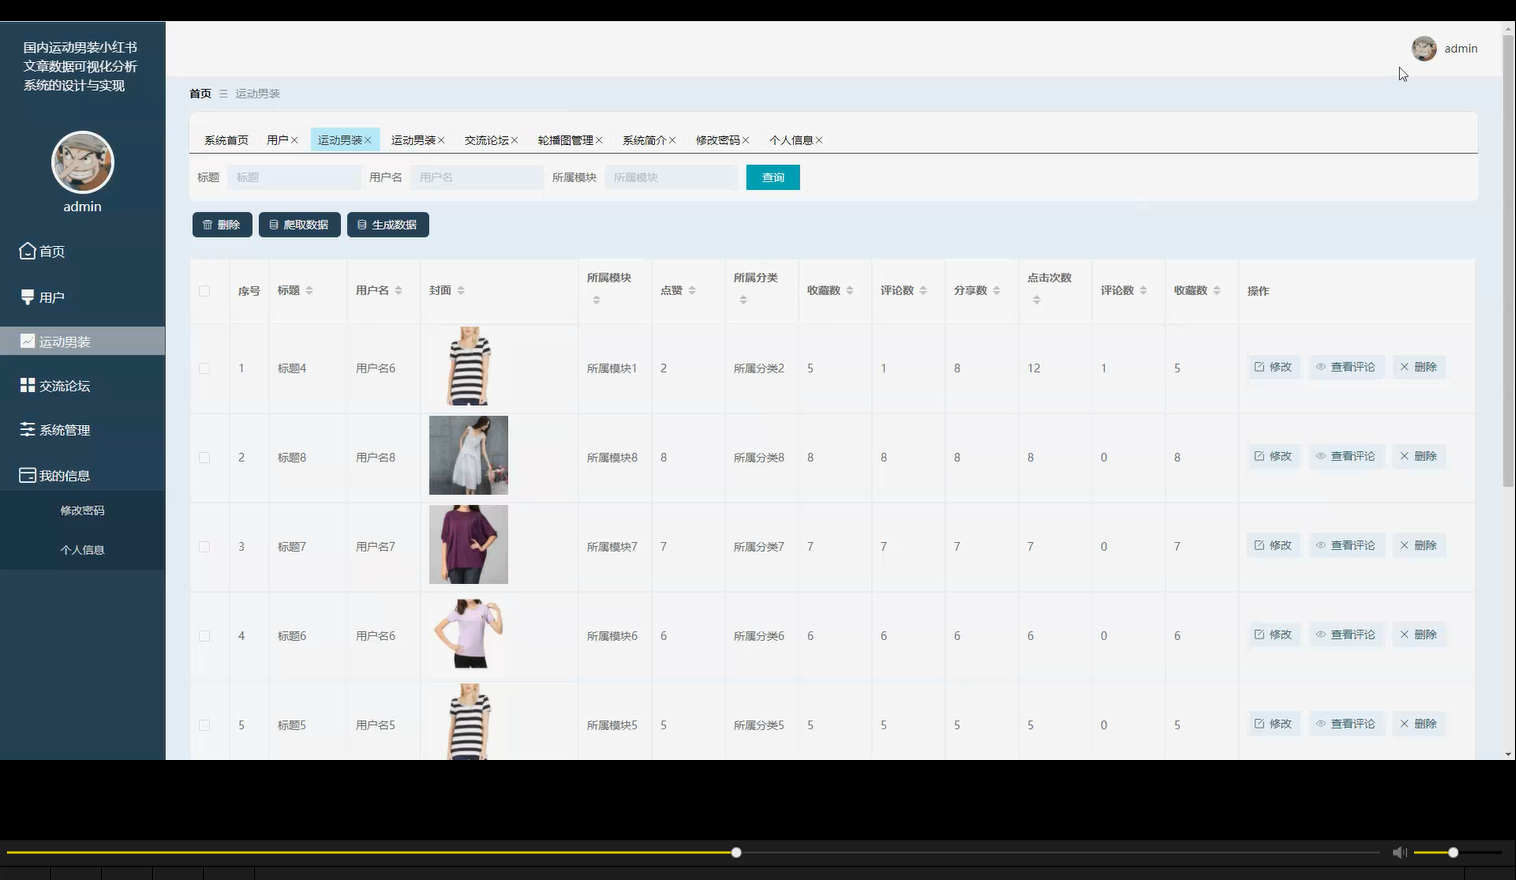Click 查看评论 for row 标题4
Viewport: 1516px width, 880px height.
(x=1346, y=367)
